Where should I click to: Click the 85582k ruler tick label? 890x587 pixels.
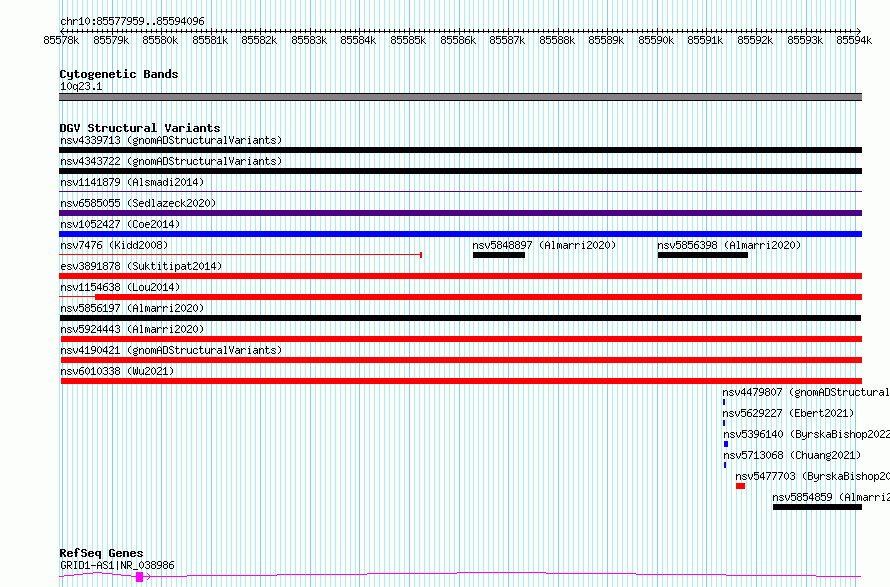(259, 40)
